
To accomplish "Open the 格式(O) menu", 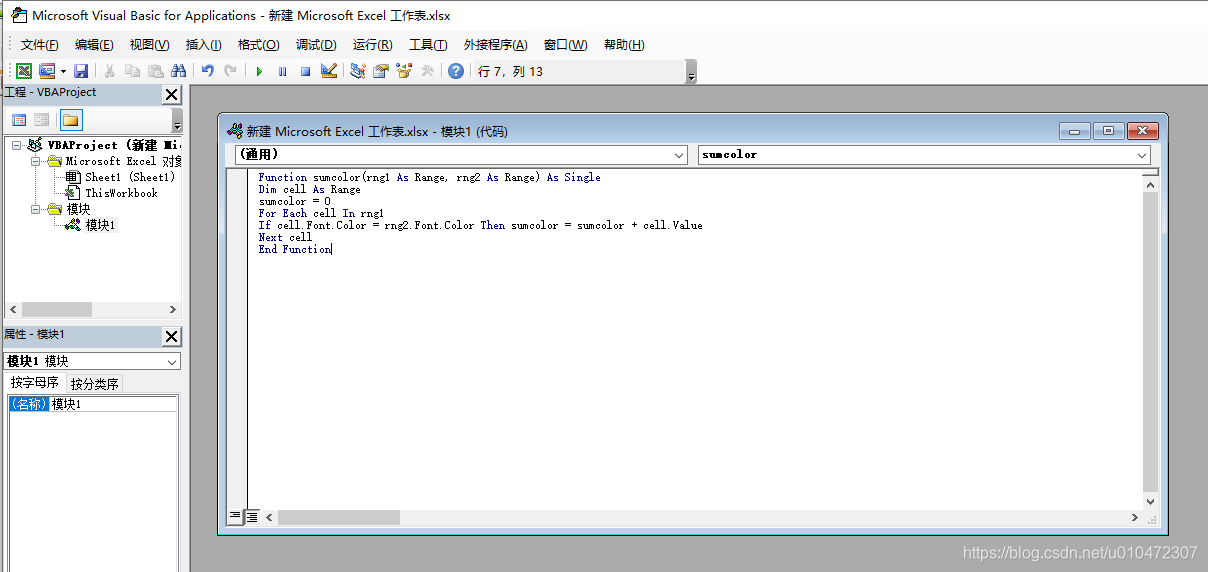I will [x=258, y=45].
